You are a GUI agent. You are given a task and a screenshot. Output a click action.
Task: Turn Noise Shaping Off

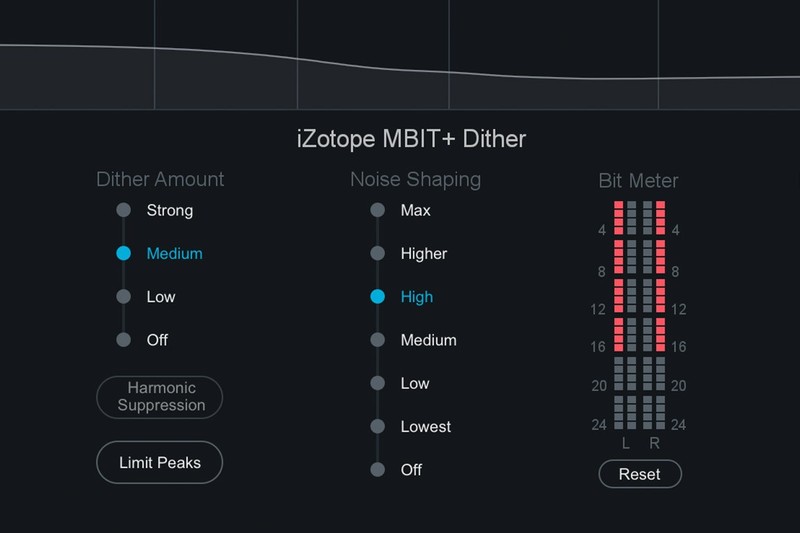click(x=377, y=470)
